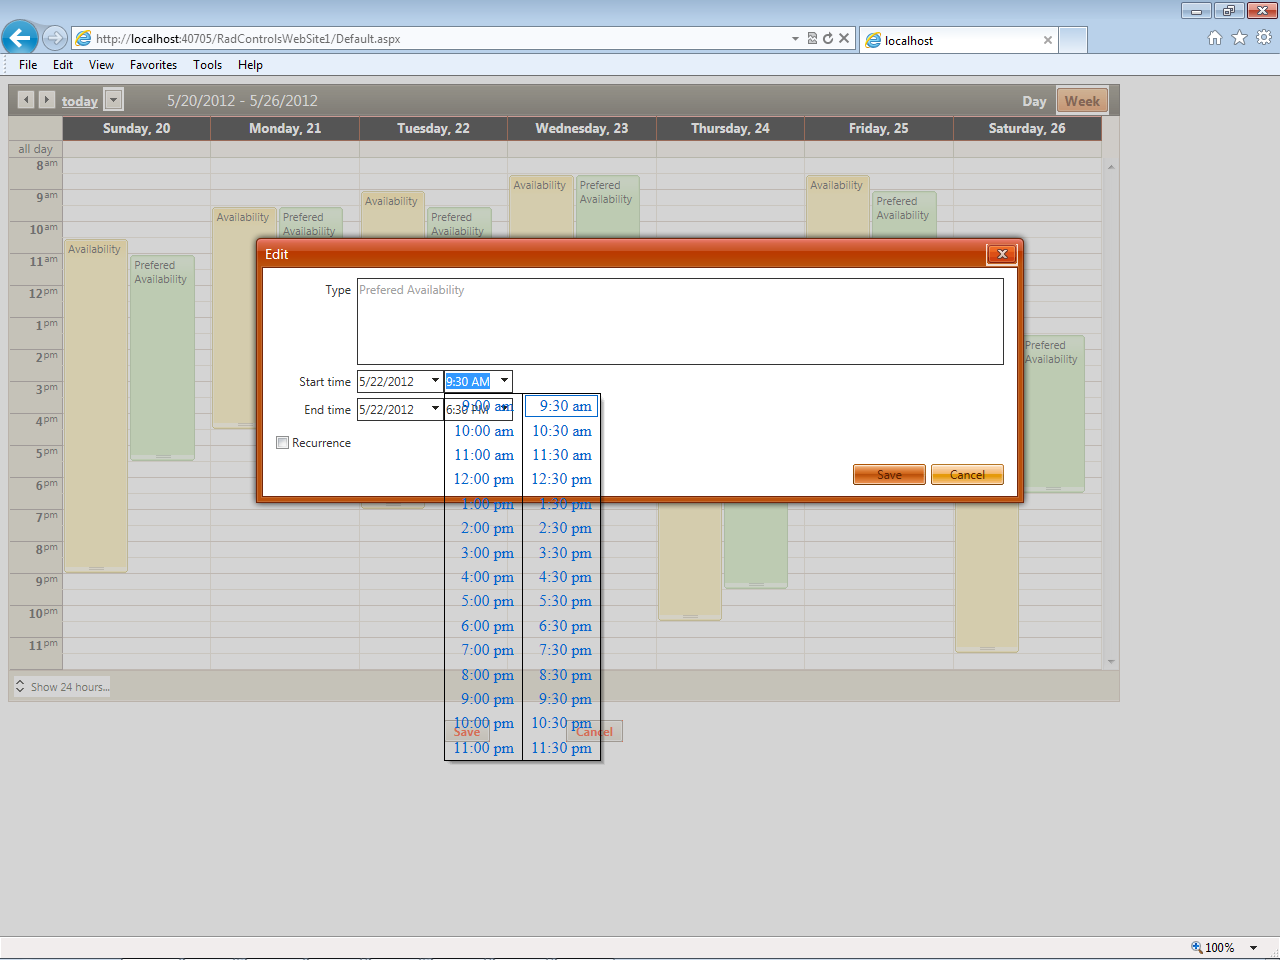This screenshot has width=1280, height=960.
Task: Open the End time date dropdown
Action: pos(435,409)
